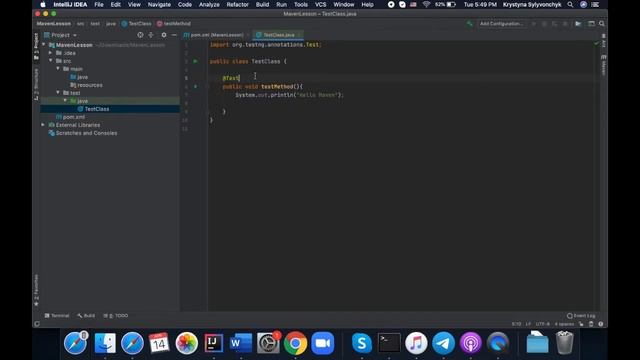This screenshot has height=360, width=640.
Task: Open line separator LF dropdown in status bar
Action: coord(528,324)
